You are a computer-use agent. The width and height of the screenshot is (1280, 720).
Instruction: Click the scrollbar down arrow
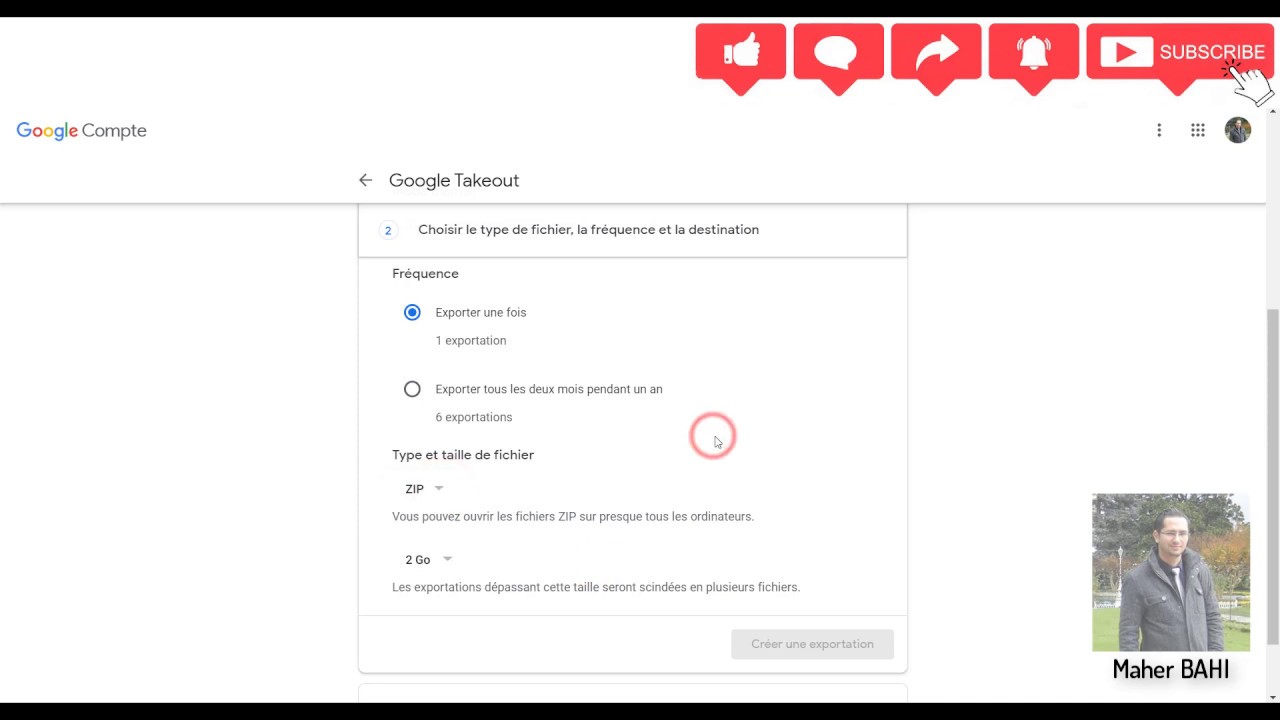(x=1272, y=696)
